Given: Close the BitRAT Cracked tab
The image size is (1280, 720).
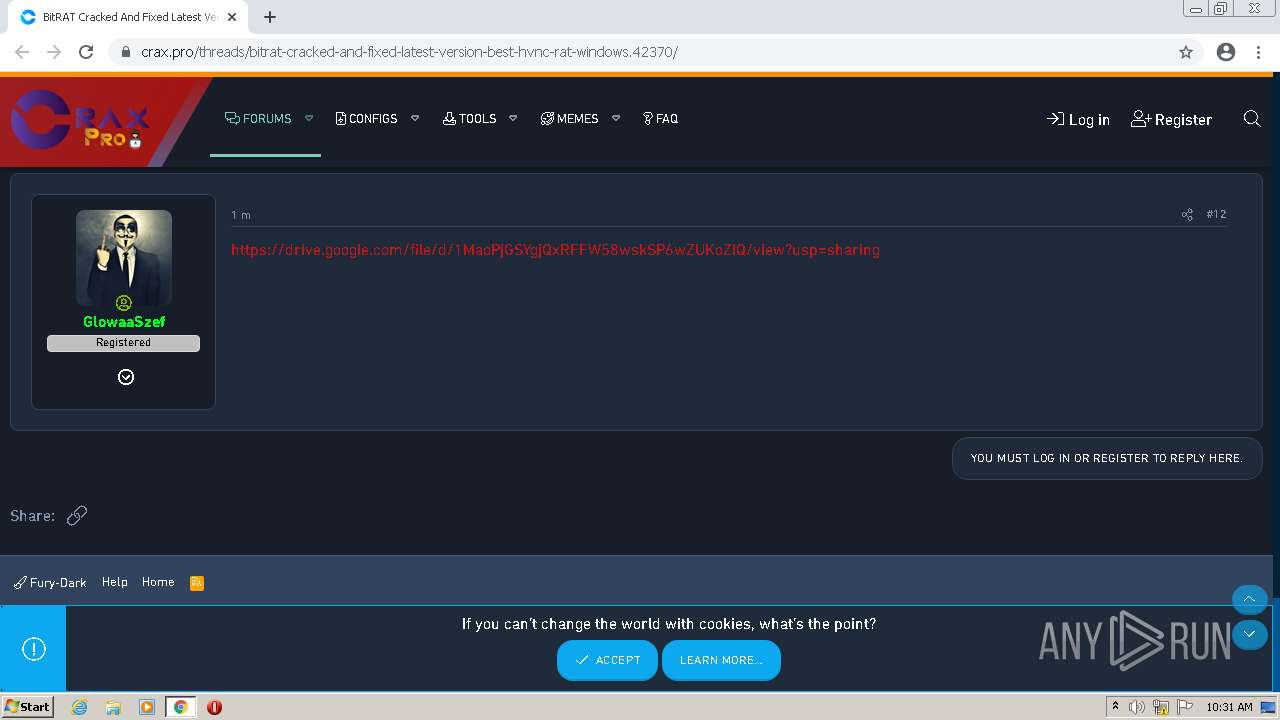Looking at the screenshot, I should (x=231, y=17).
